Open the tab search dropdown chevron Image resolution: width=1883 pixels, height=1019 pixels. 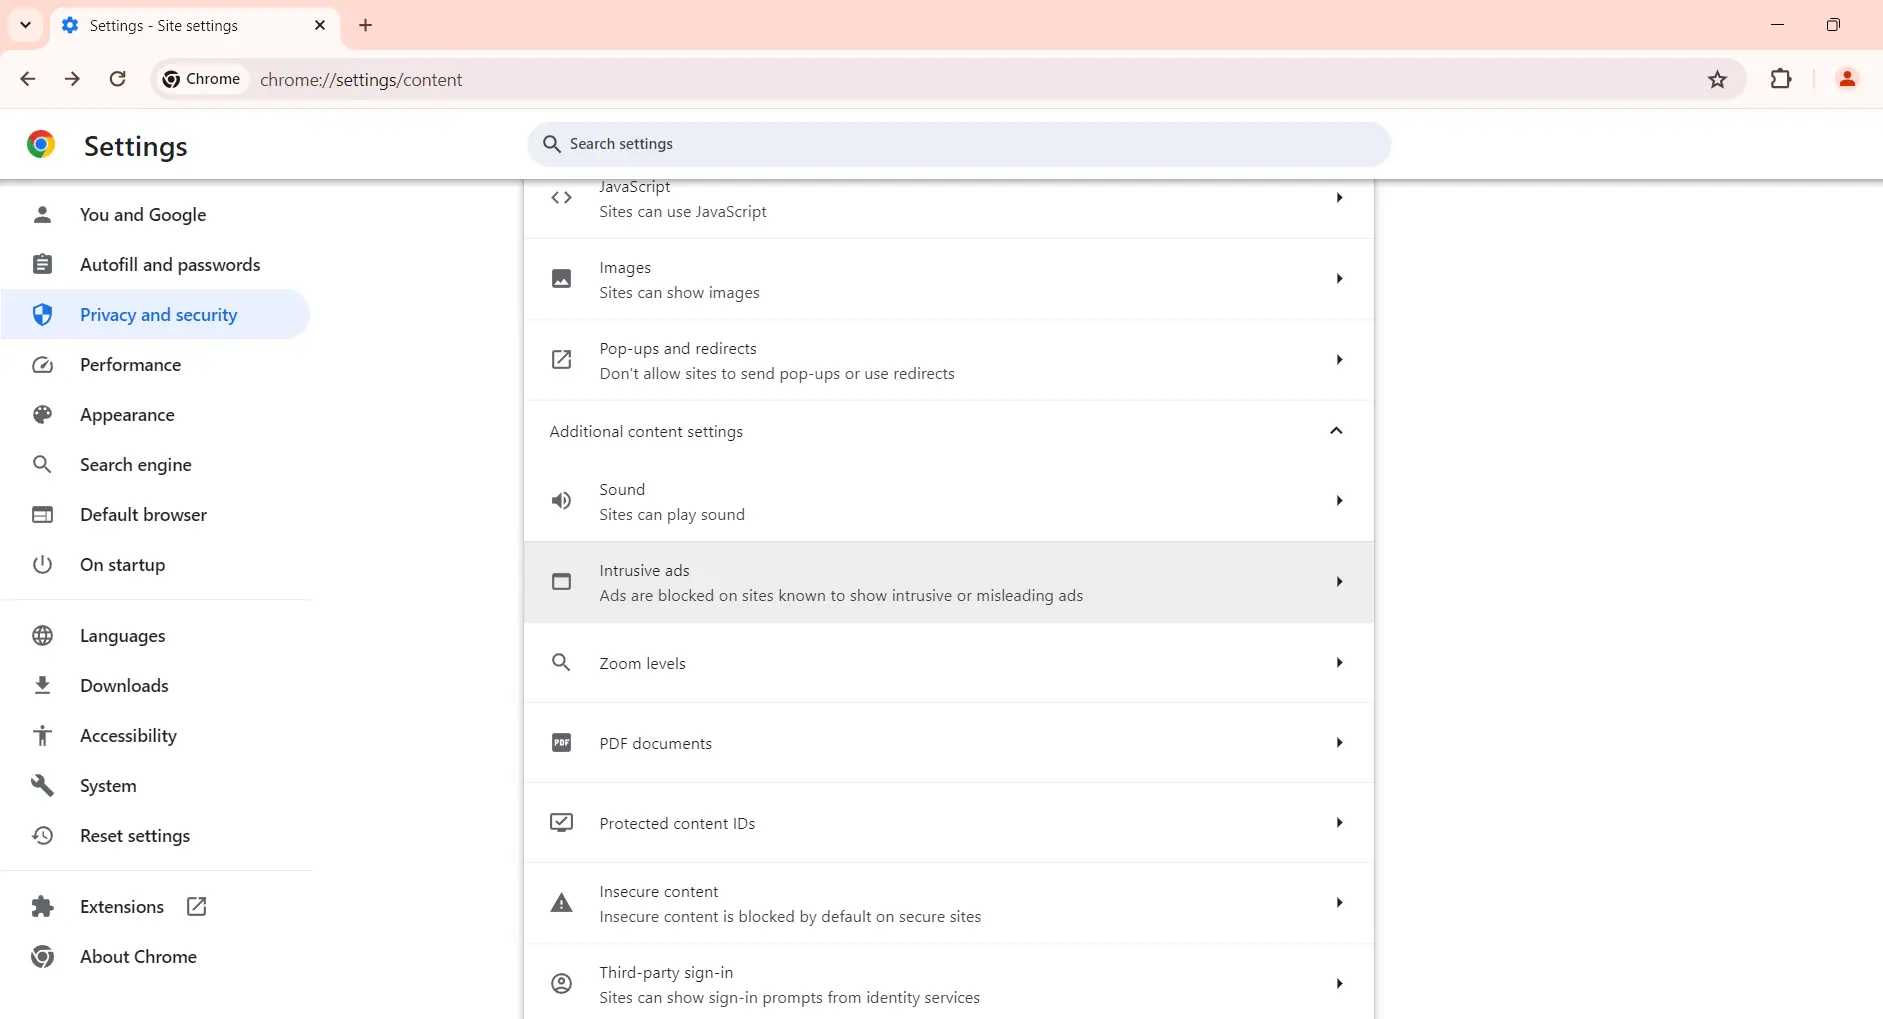pyautogui.click(x=25, y=25)
